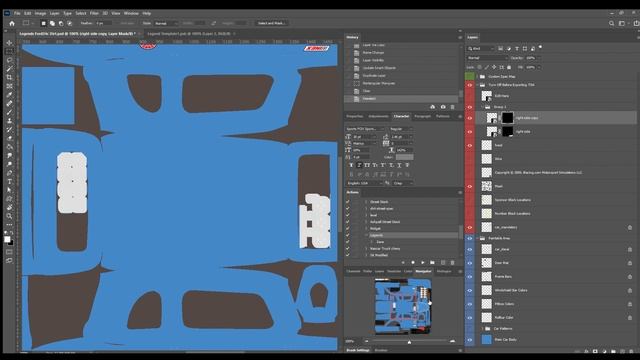640x360 pixels.
Task: Create new snapshot in History panel
Action: point(443,107)
